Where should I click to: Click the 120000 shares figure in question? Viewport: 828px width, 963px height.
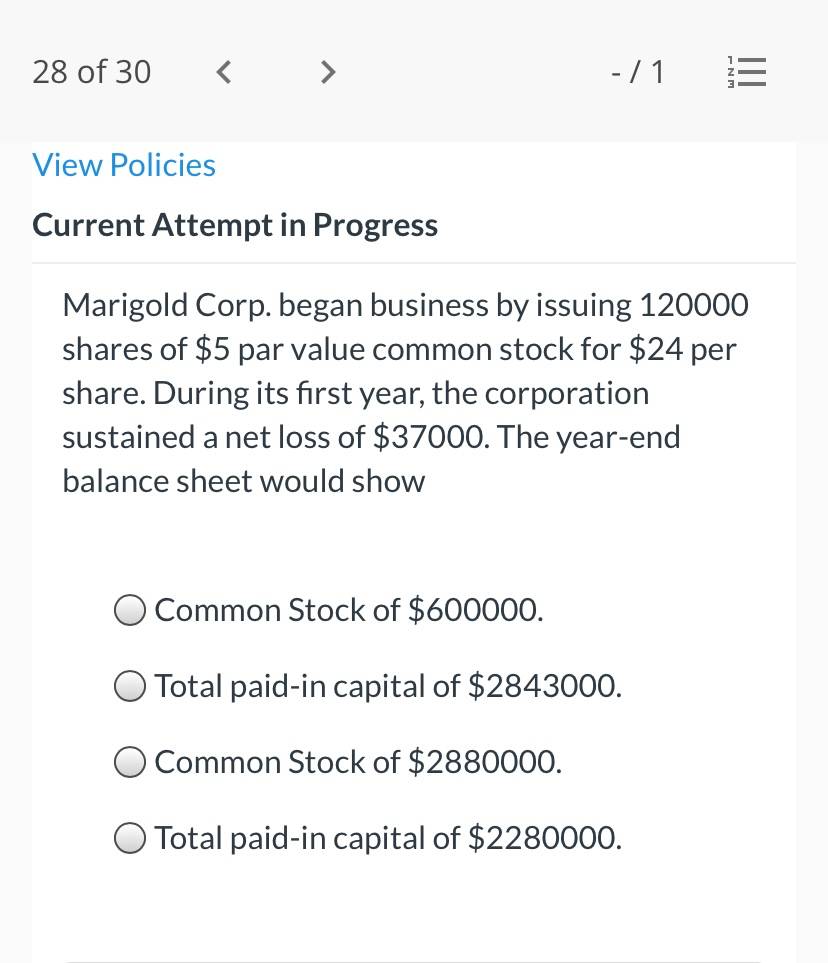tap(694, 305)
